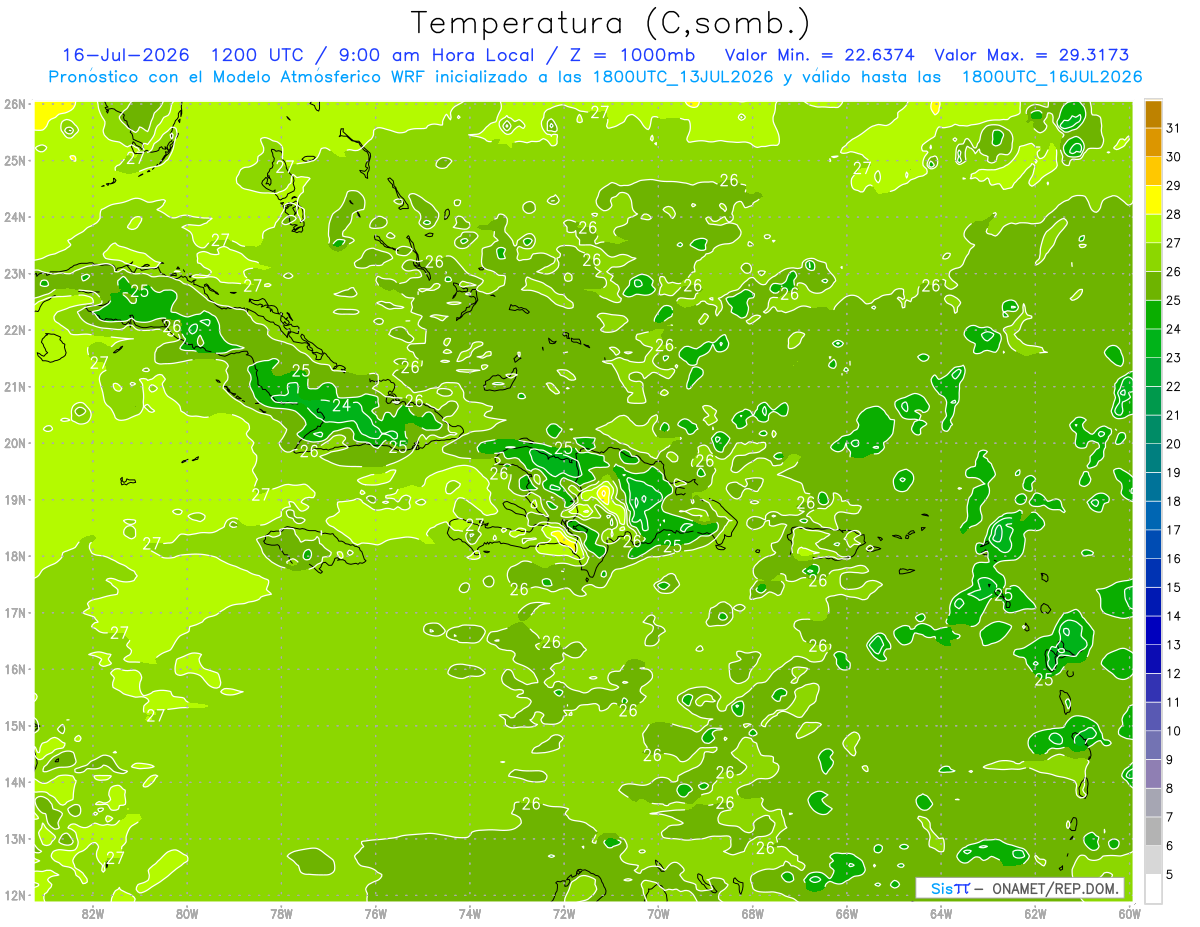This screenshot has width=1200, height=927.
Task: Click the "82W" longitude label
Action: click(93, 913)
